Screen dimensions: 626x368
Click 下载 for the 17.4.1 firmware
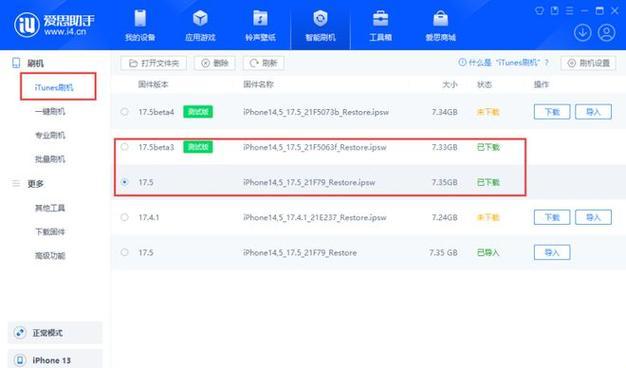(x=552, y=217)
